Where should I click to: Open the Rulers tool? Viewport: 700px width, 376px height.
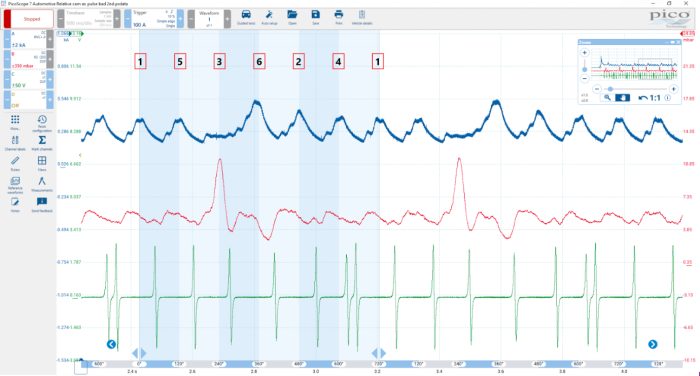click(x=15, y=163)
